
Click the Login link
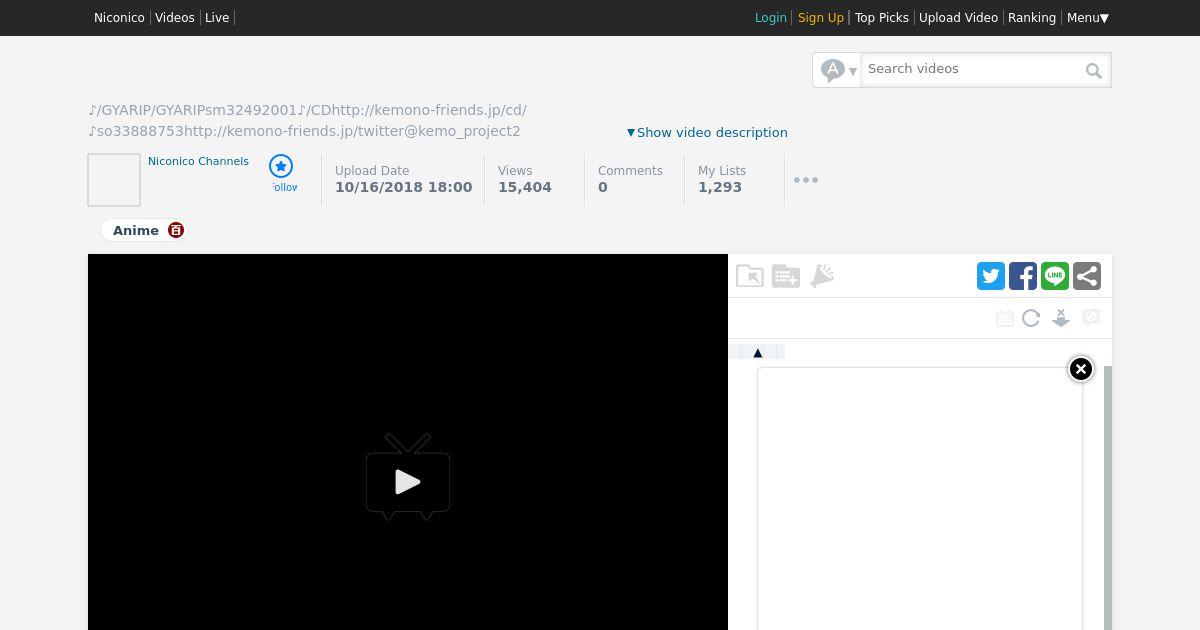point(771,18)
